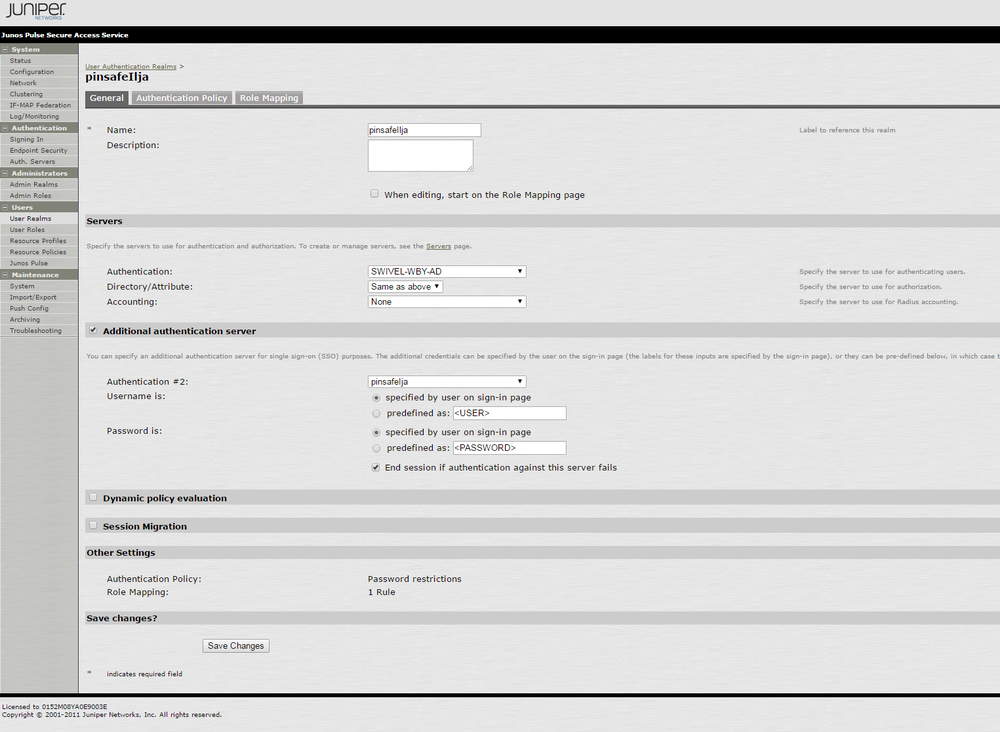
Task: Expand the Directory/Attribute dropdown
Action: pos(405,287)
